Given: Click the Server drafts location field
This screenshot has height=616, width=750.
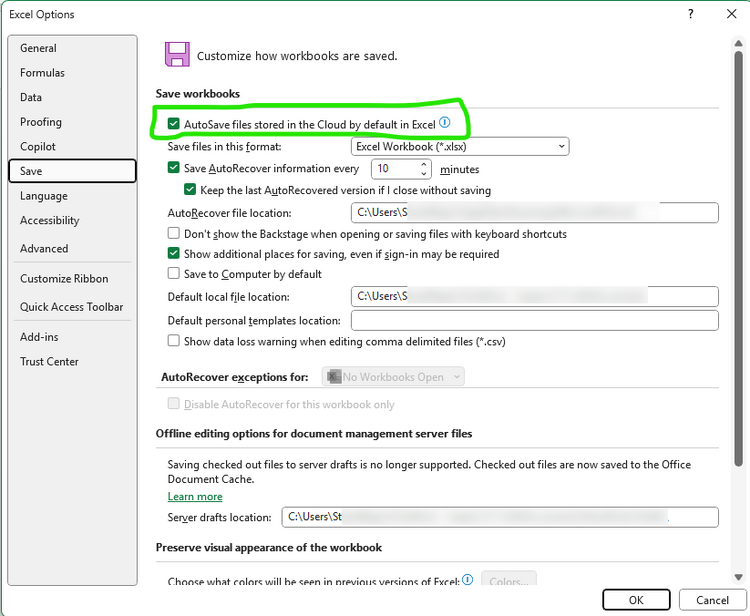Looking at the screenshot, I should [500, 517].
